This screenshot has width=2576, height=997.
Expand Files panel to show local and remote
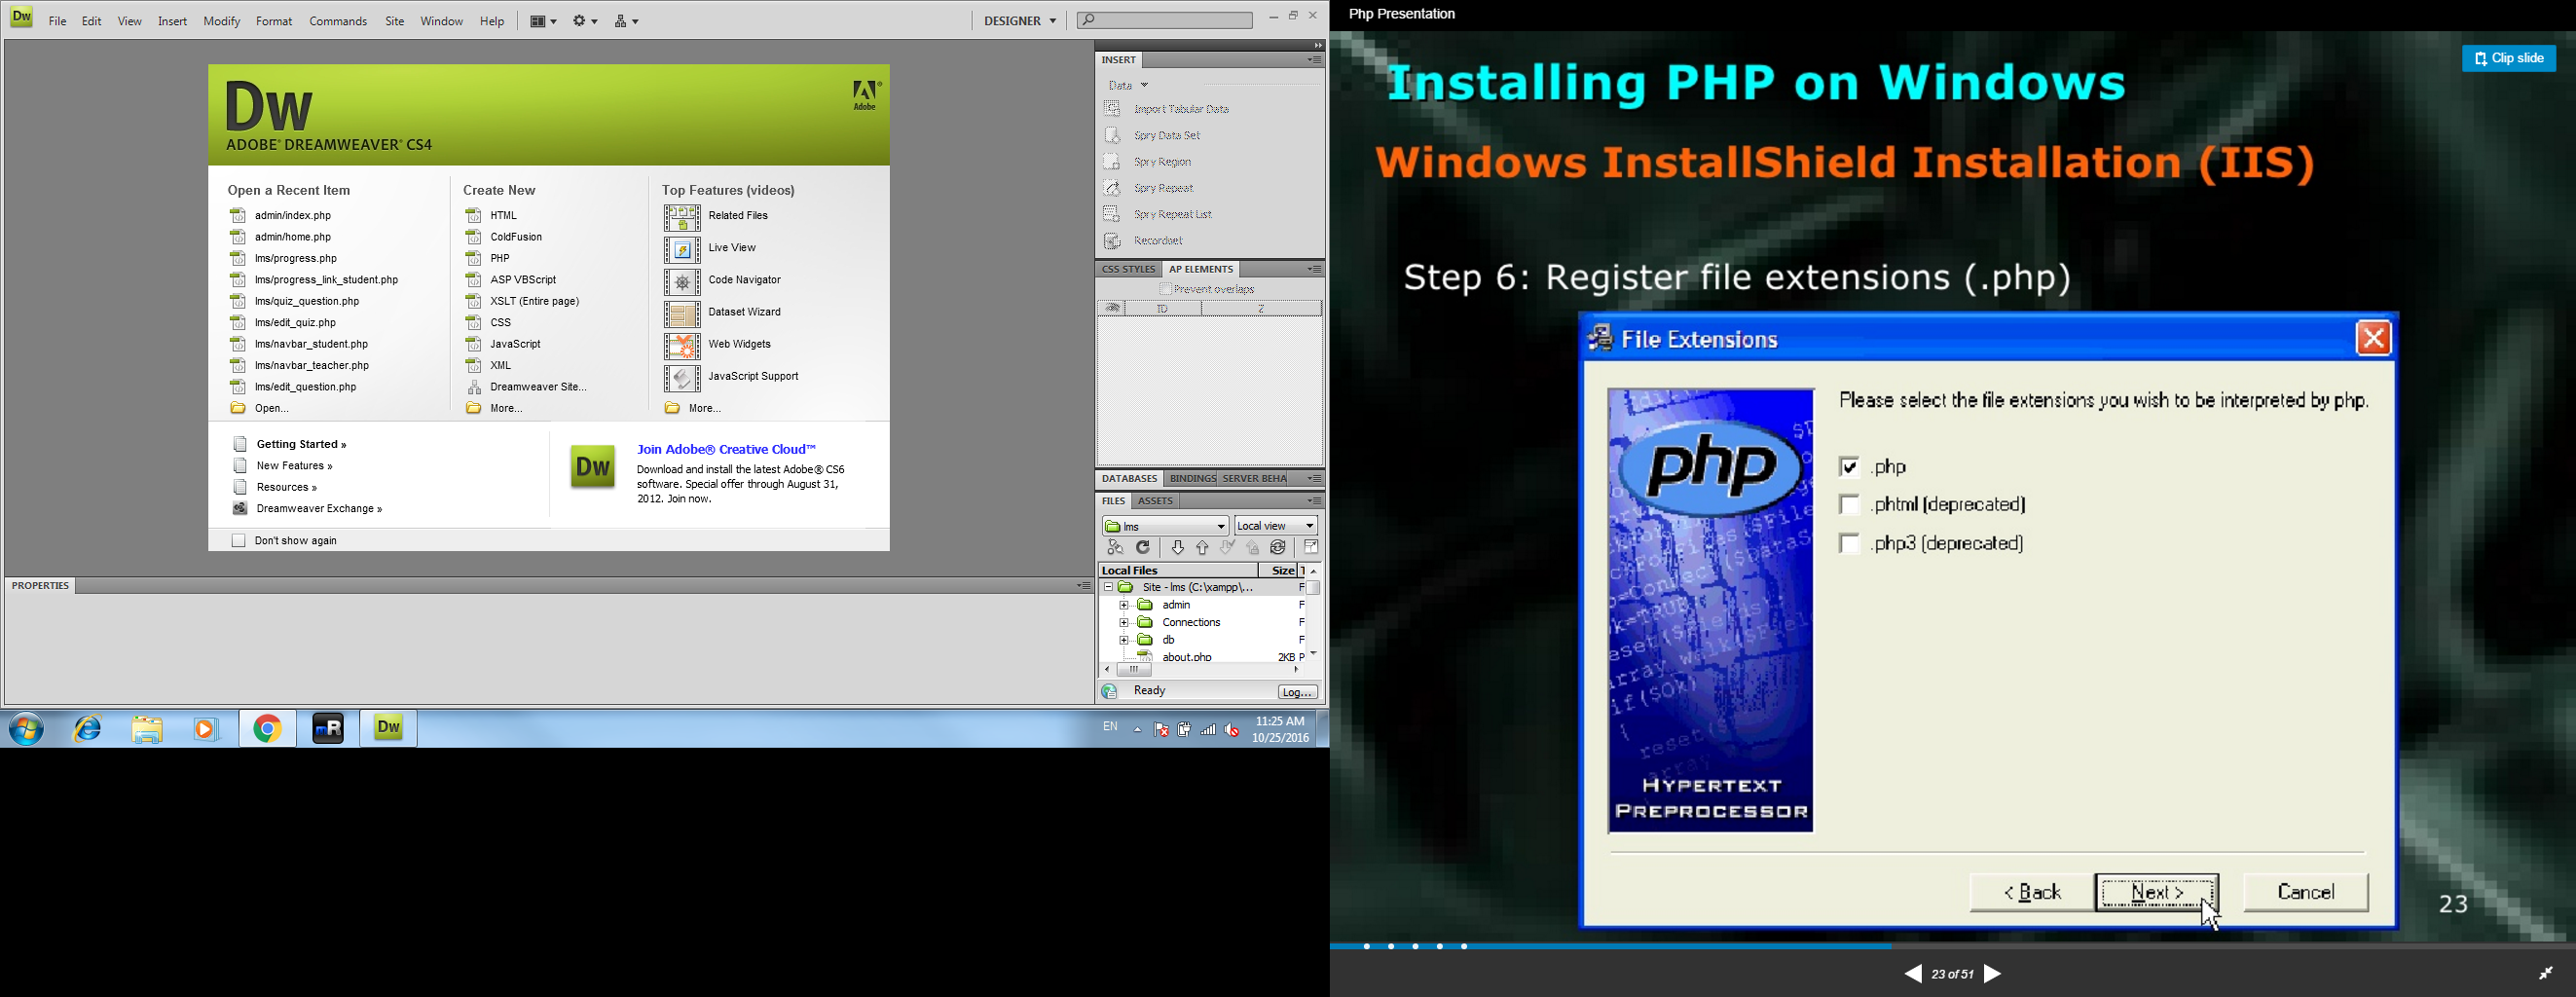click(1311, 548)
